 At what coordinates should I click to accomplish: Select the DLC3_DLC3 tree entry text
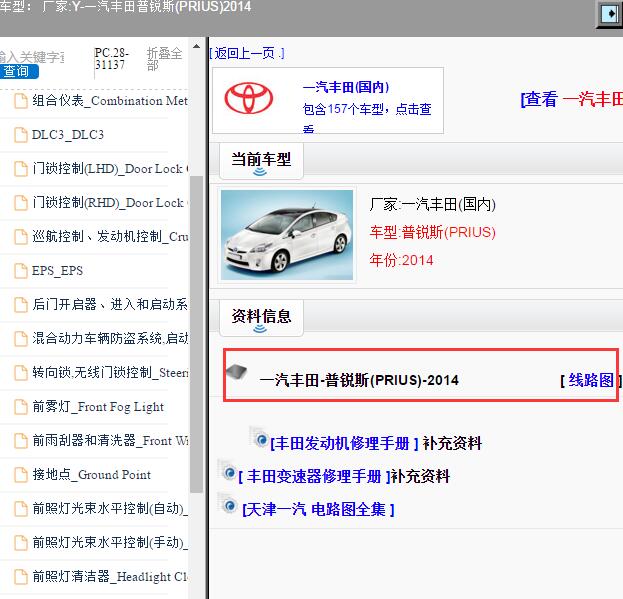click(x=68, y=135)
